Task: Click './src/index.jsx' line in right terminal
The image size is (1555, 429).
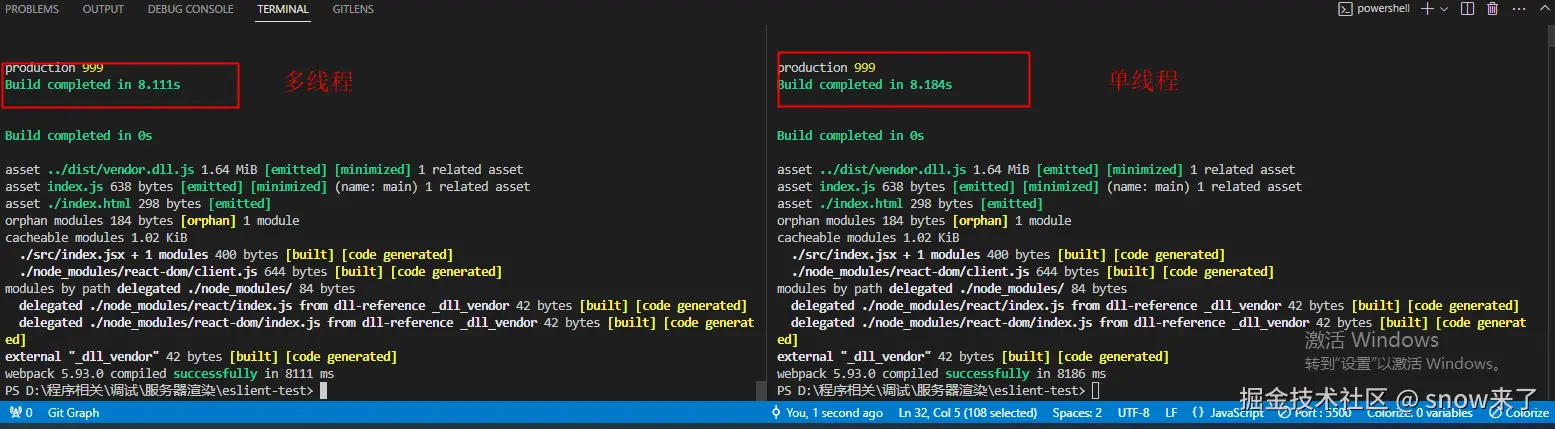Action: pos(1007,255)
